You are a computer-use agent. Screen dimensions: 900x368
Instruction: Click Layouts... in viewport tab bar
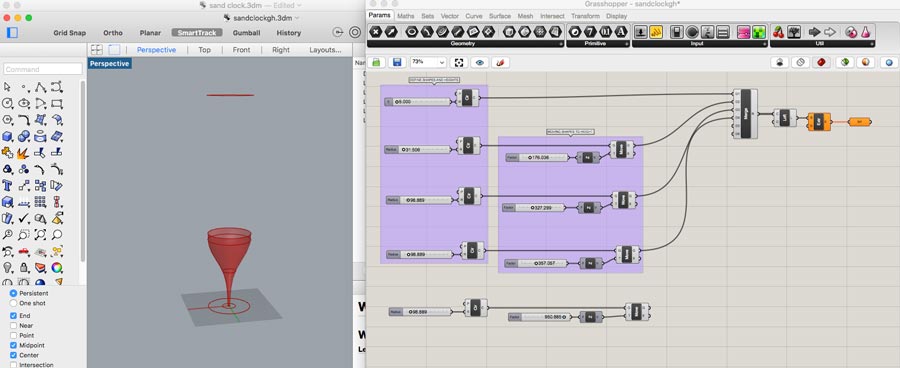click(325, 50)
